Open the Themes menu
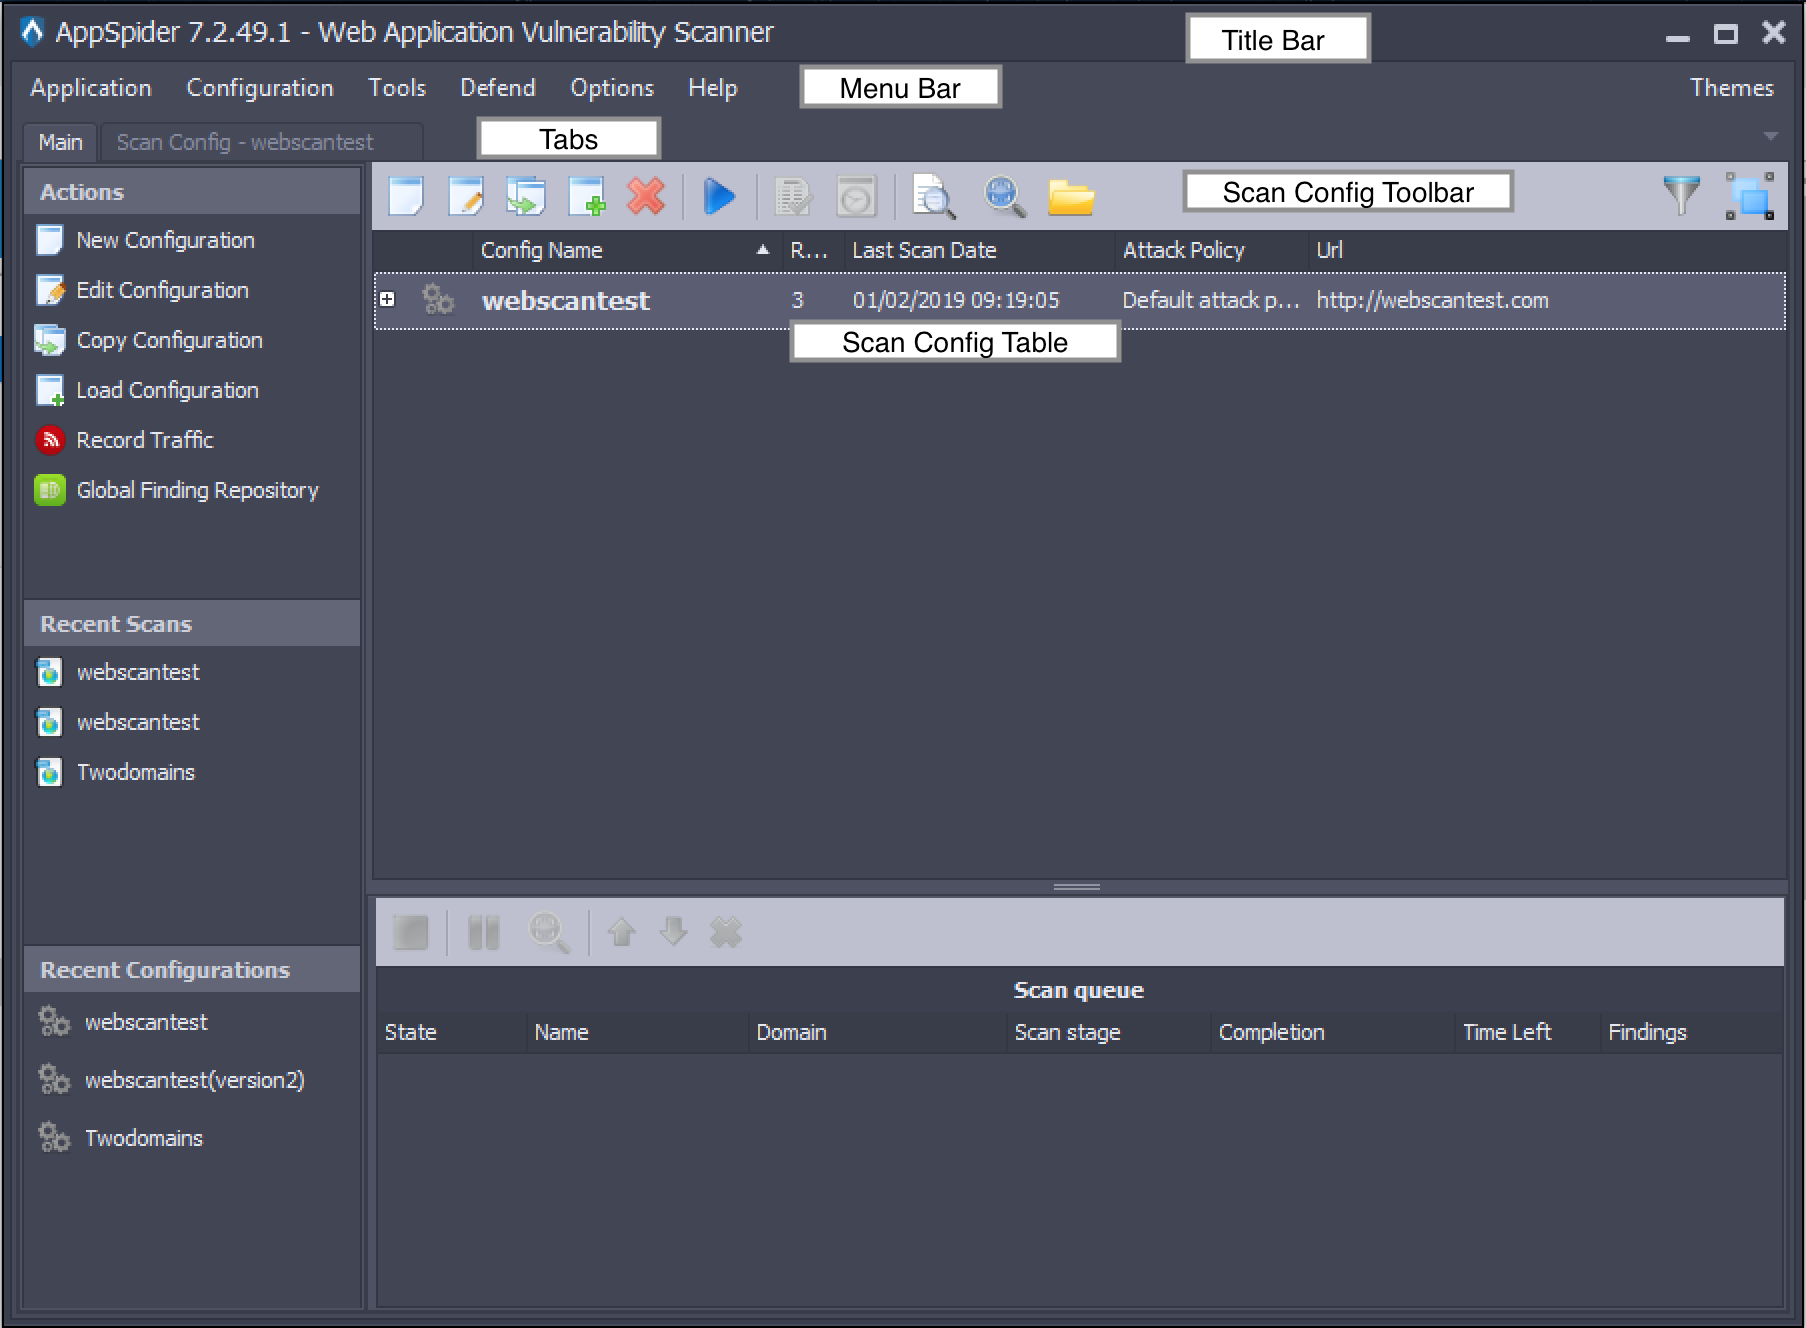The image size is (1806, 1328). click(1732, 88)
